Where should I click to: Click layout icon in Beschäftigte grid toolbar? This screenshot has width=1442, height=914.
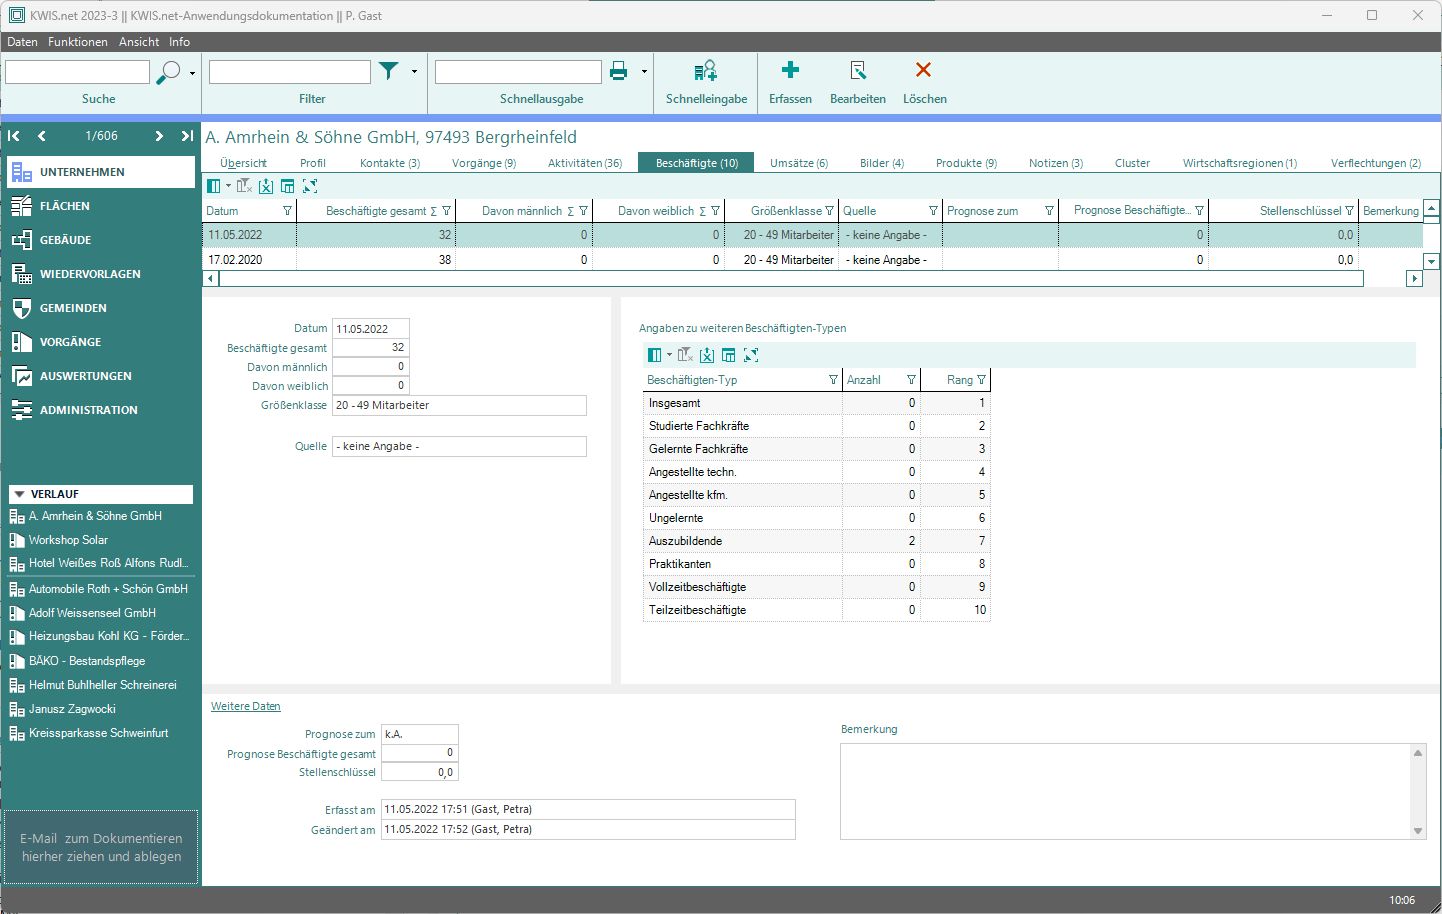point(288,186)
